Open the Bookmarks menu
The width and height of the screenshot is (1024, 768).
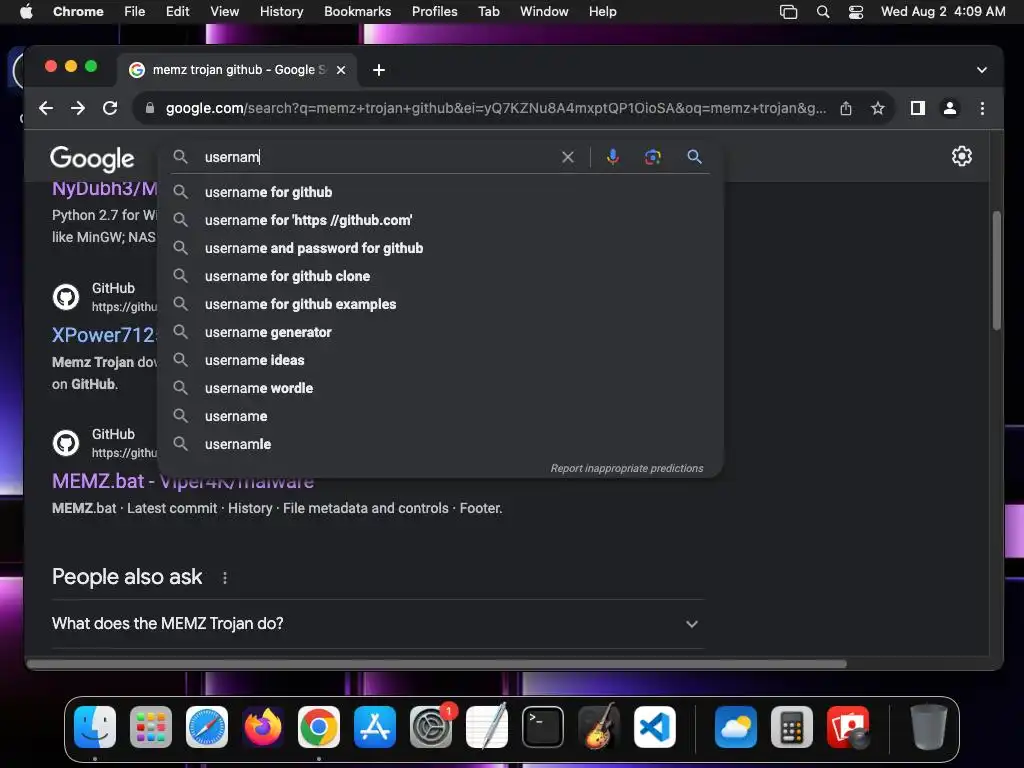(358, 12)
